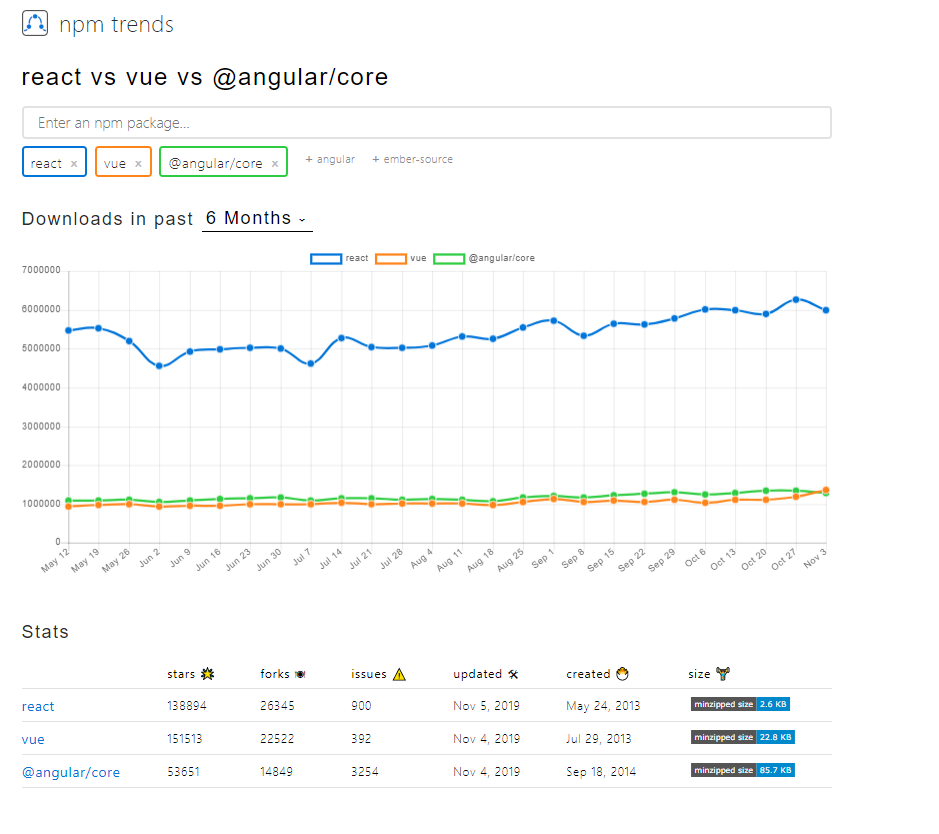The height and width of the screenshot is (834, 939).
Task: Open the react link in Stats table
Action: 38,706
